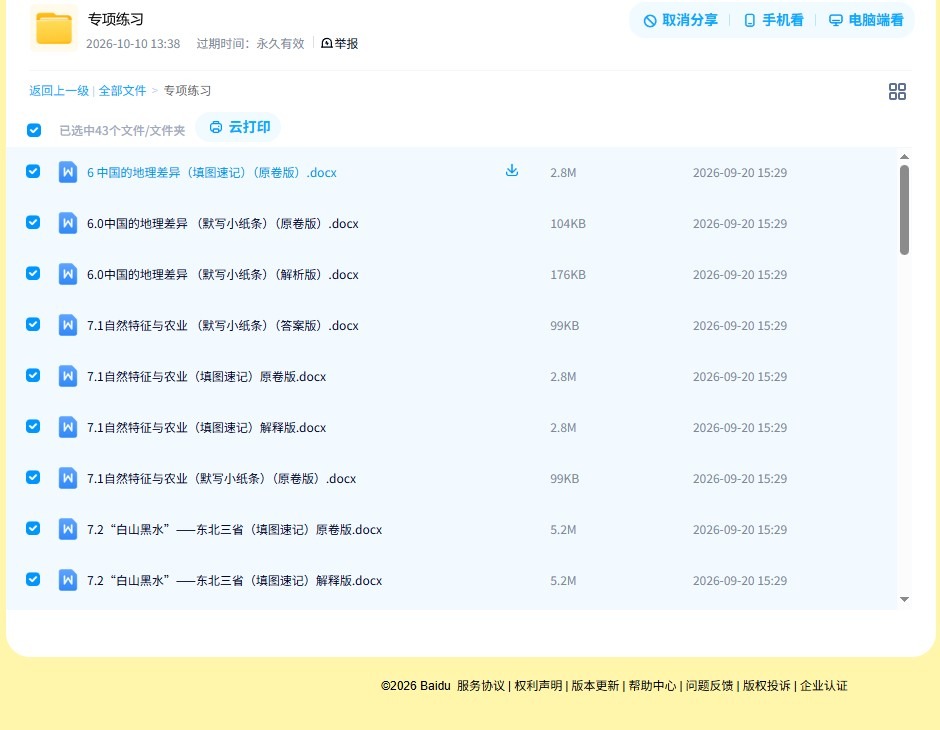Open 7.2 白山黑水 东北三省 解释版.docx
Image resolution: width=940 pixels, height=730 pixels.
click(234, 580)
